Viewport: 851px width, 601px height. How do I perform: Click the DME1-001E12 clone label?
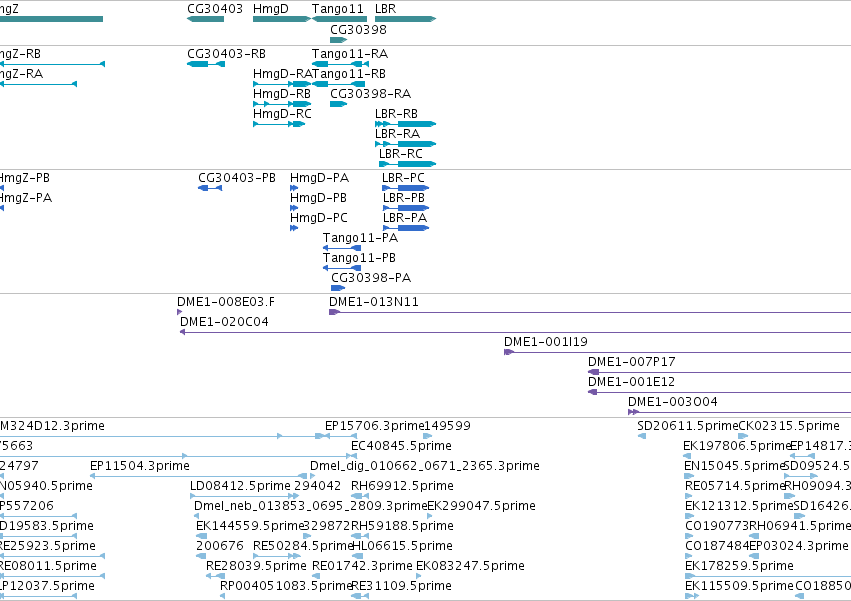(631, 382)
